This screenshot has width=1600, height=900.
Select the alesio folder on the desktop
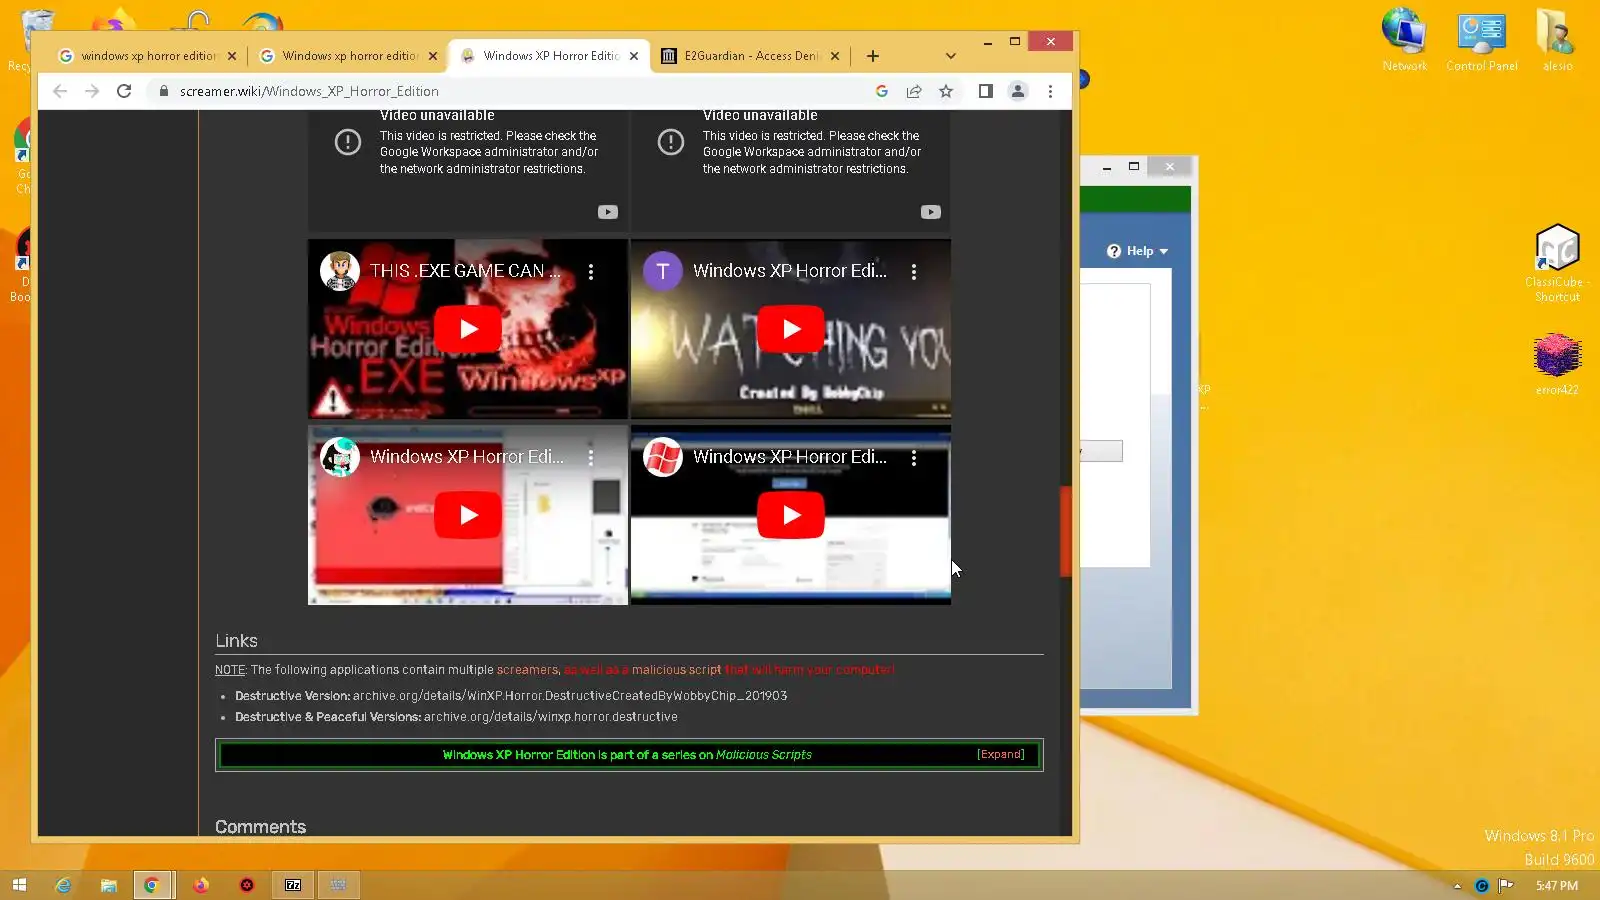(1557, 40)
